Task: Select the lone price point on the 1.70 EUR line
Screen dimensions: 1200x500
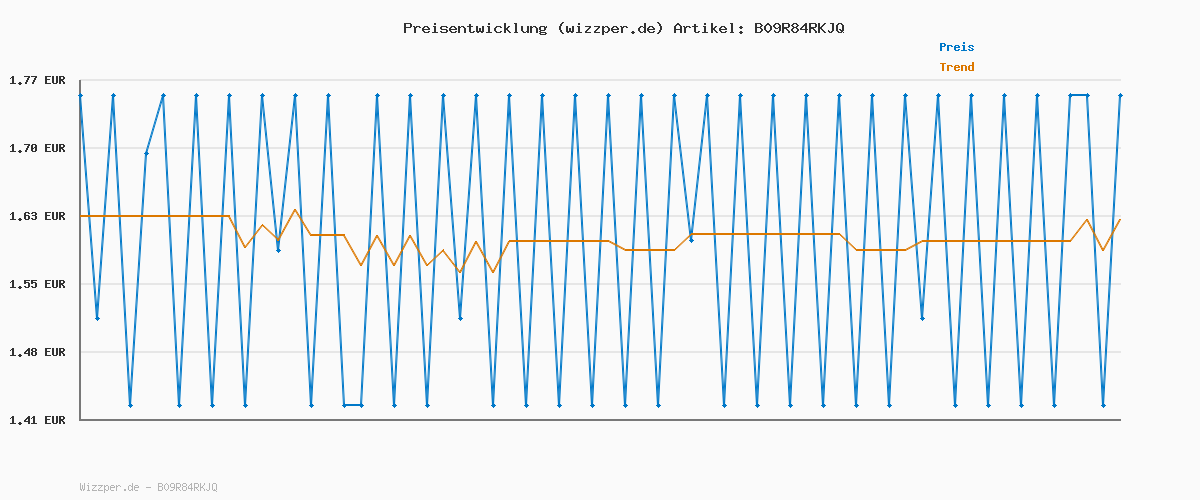Action: tap(146, 153)
